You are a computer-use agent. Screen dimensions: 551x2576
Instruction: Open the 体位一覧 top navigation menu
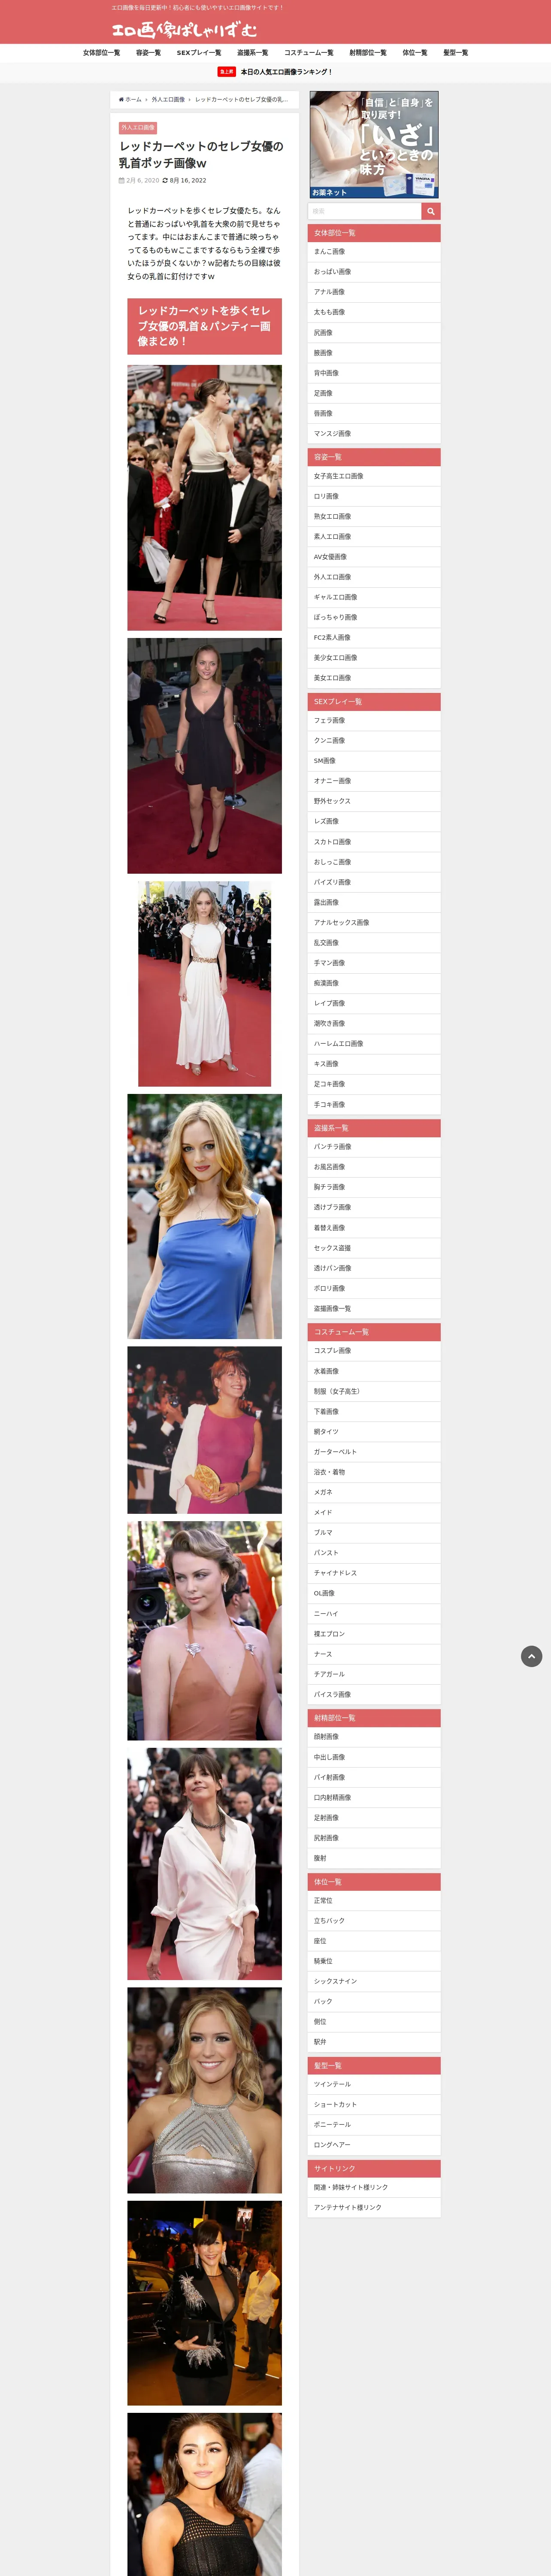[x=415, y=53]
